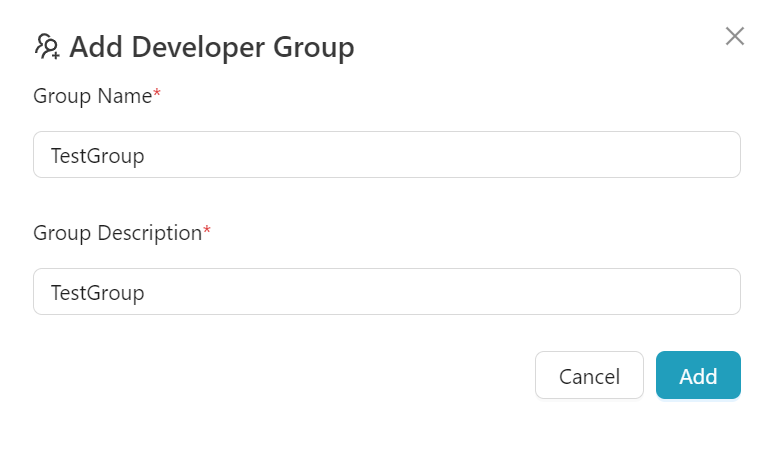Click the red asterisk next to Group Name
The height and width of the screenshot is (466, 772).
click(157, 95)
